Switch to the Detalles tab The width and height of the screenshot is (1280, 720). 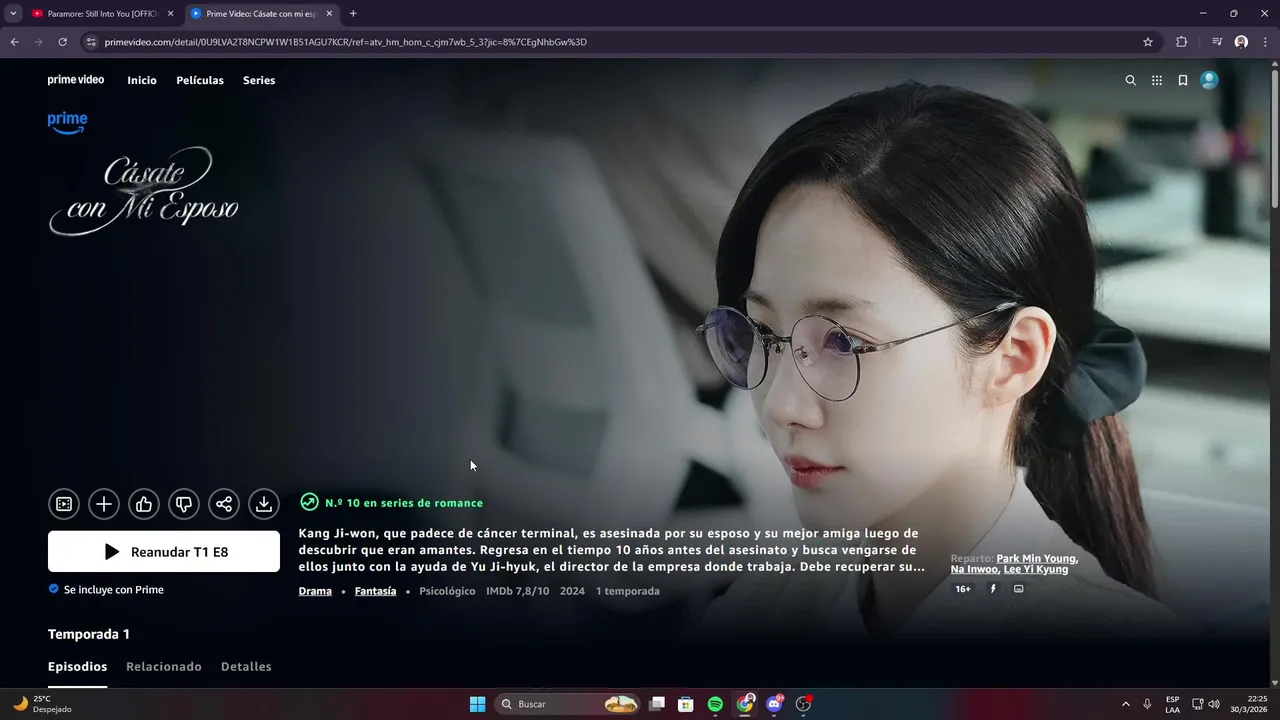pyautogui.click(x=246, y=666)
